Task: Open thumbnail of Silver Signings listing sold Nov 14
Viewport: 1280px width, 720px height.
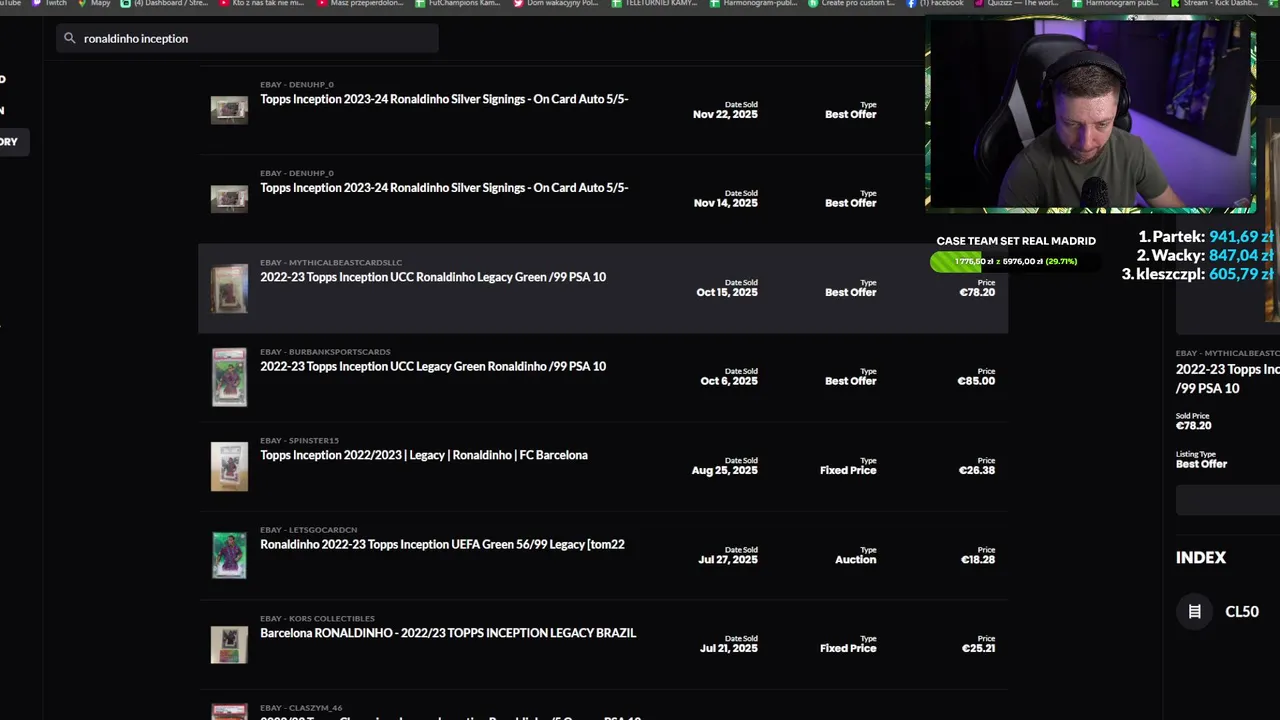Action: 229,199
